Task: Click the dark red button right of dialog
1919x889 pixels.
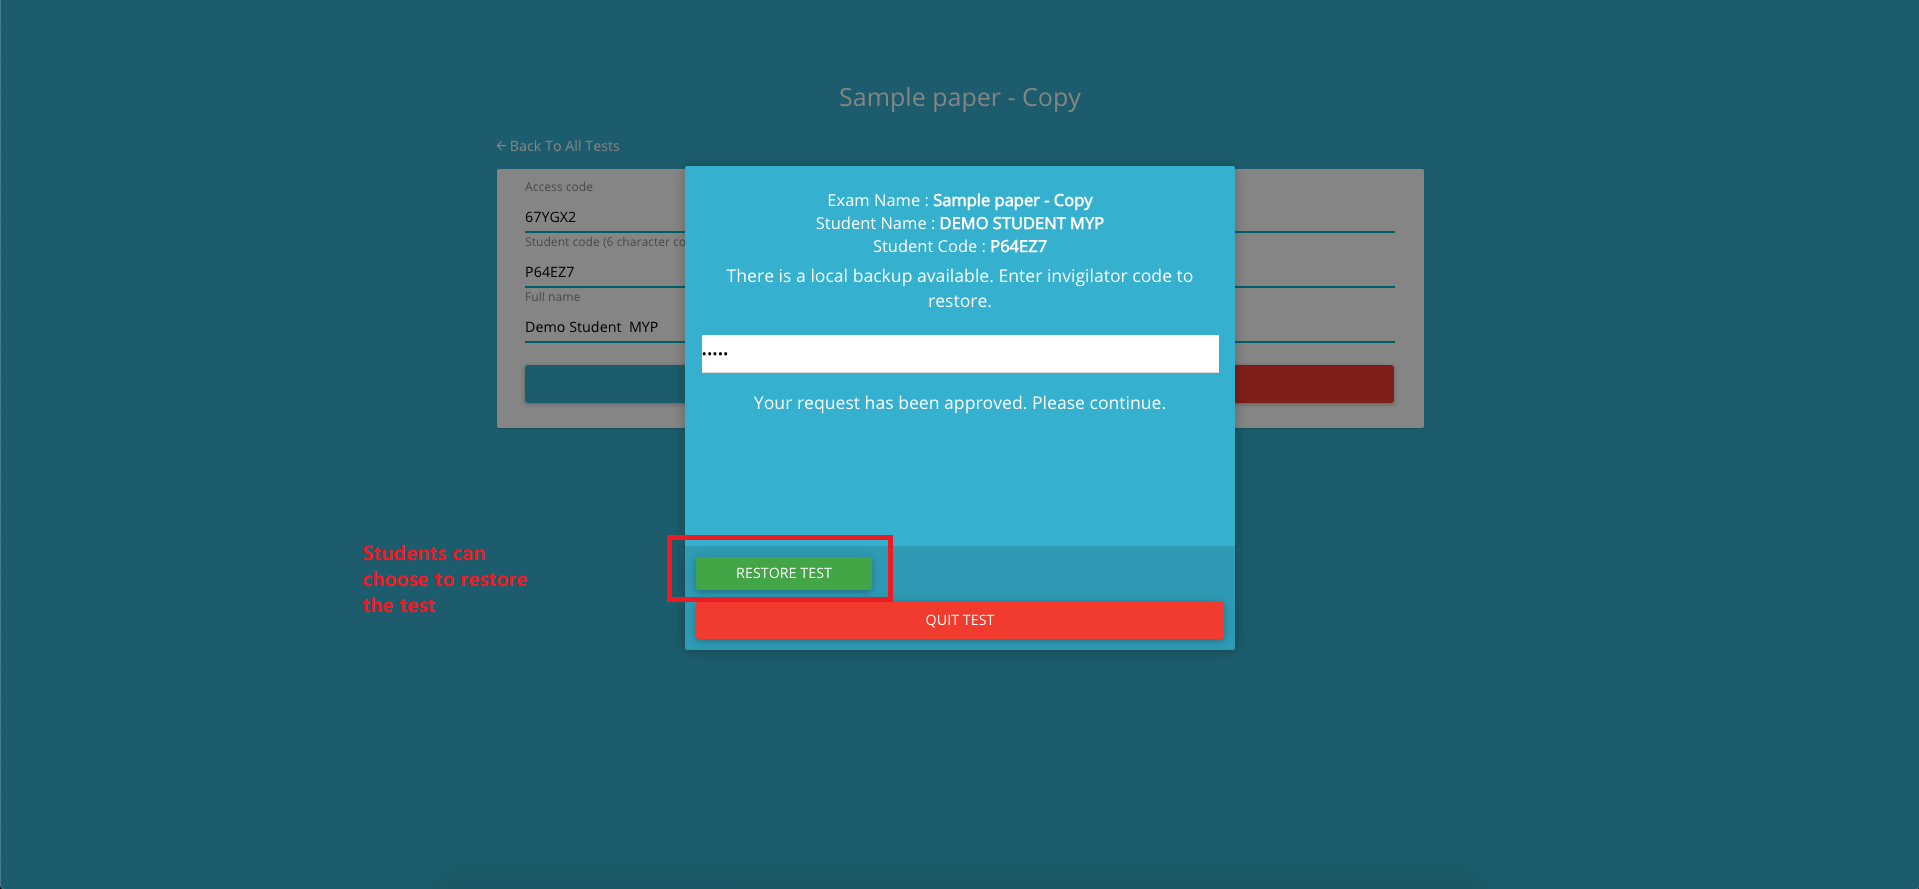Action: pyautogui.click(x=1314, y=384)
